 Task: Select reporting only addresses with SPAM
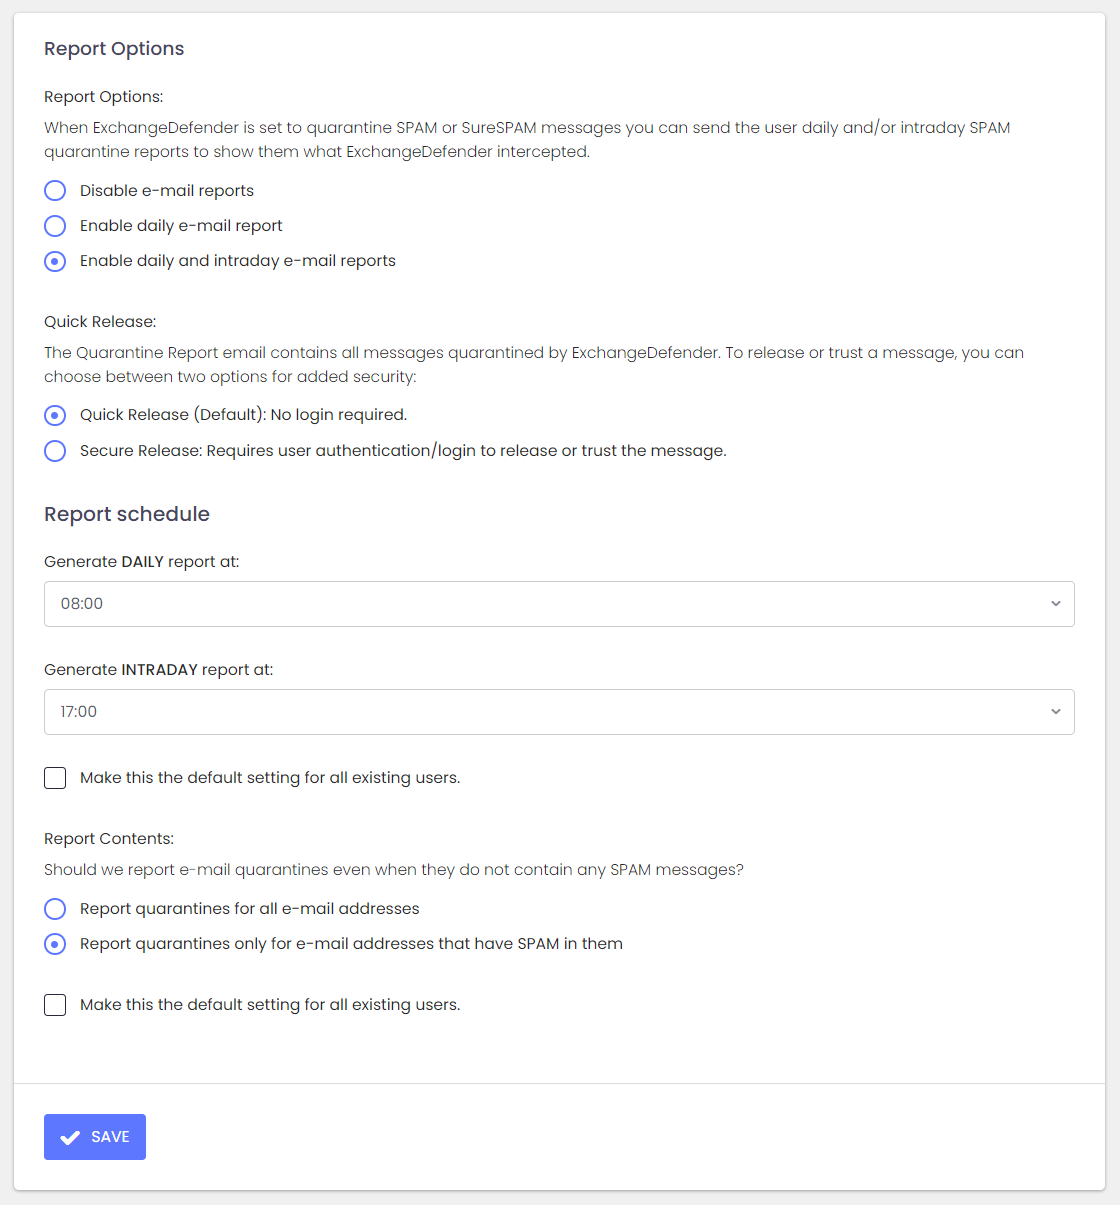tap(55, 944)
